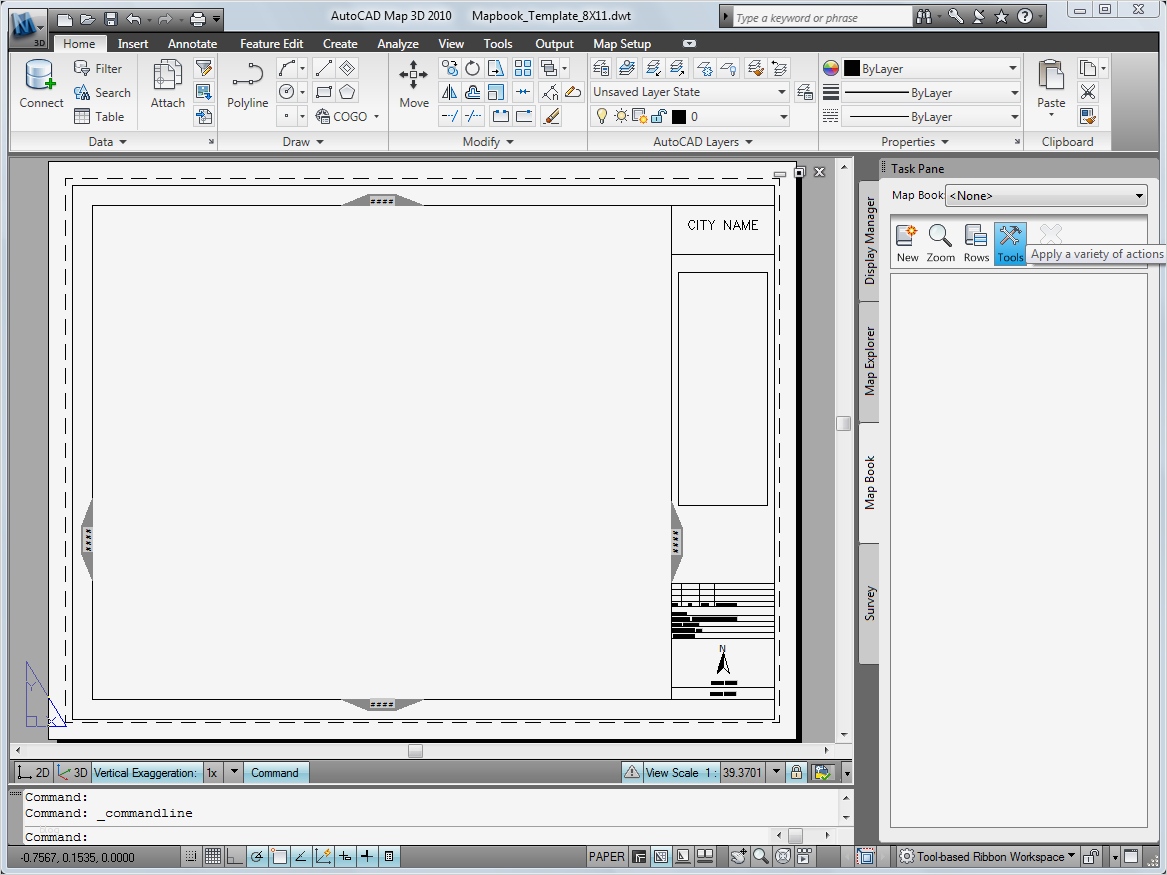Open the COGO dropdown

point(347,116)
